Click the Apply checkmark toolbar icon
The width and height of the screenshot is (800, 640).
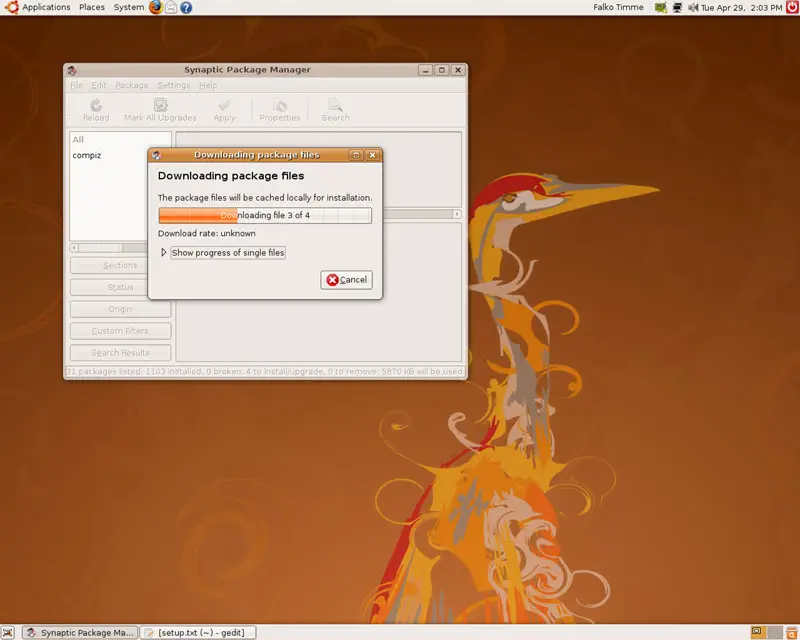tap(224, 105)
